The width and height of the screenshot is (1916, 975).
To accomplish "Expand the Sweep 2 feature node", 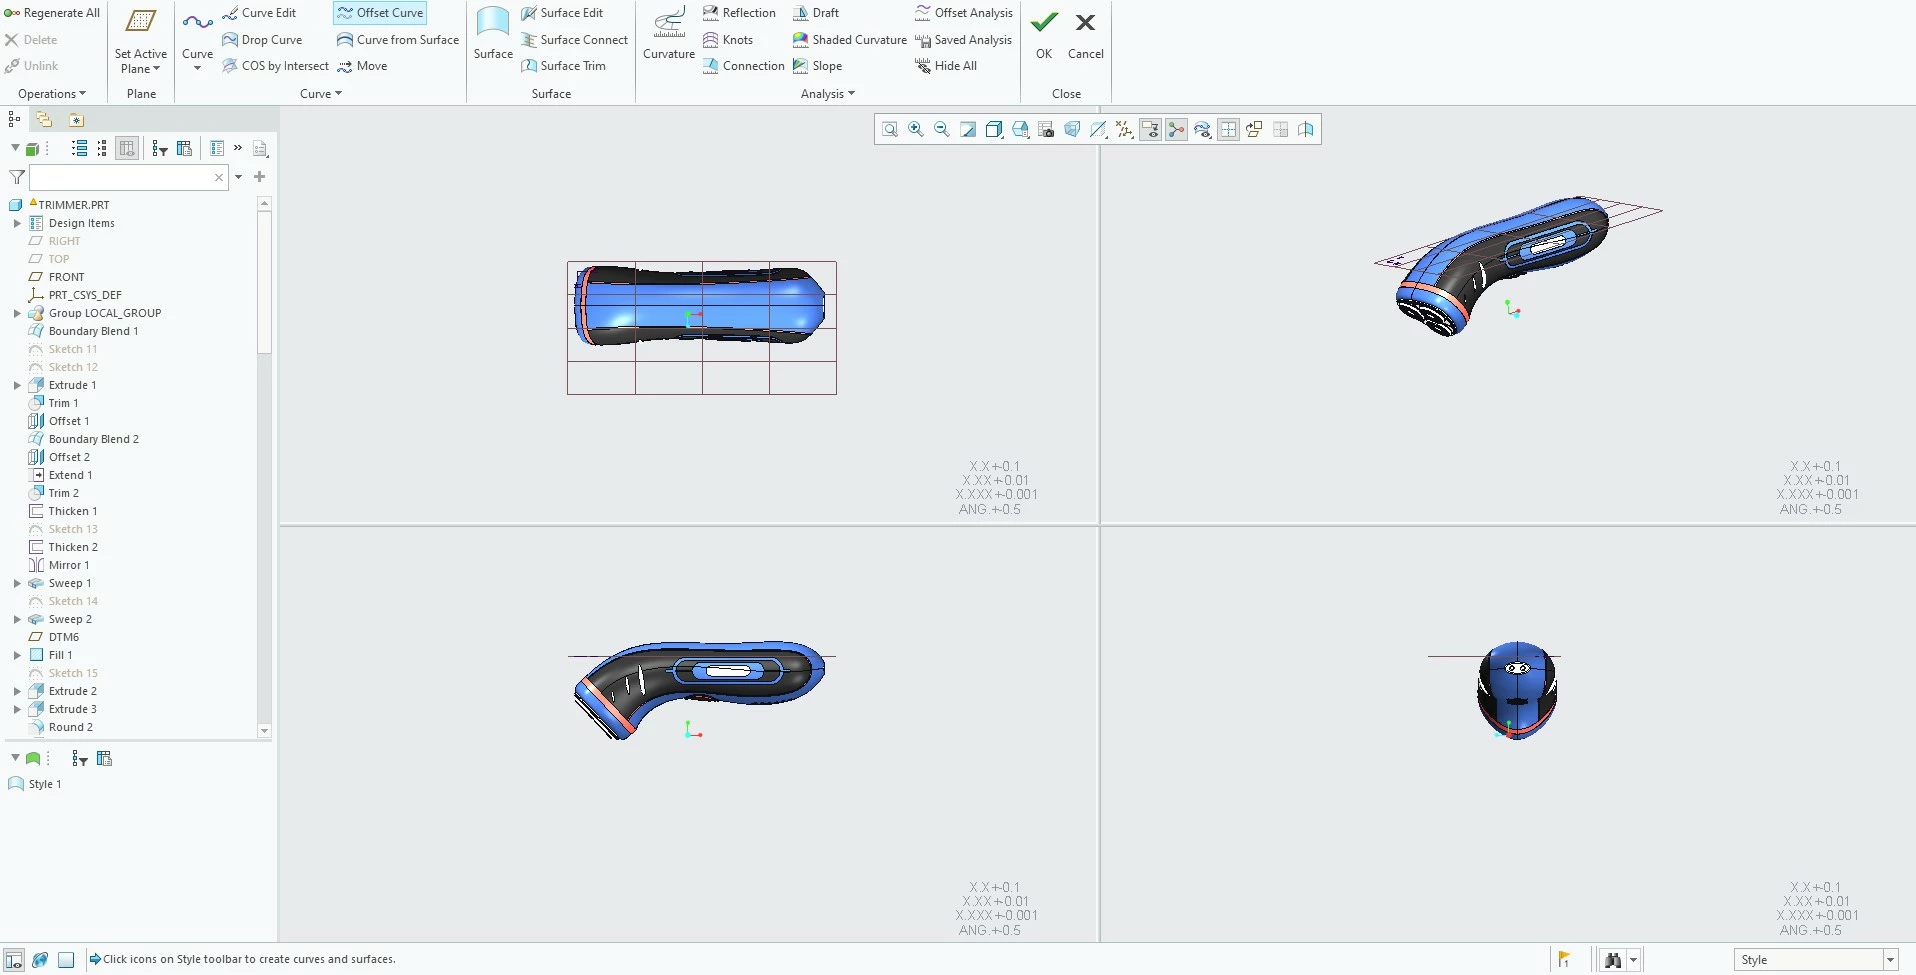I will click(x=17, y=619).
